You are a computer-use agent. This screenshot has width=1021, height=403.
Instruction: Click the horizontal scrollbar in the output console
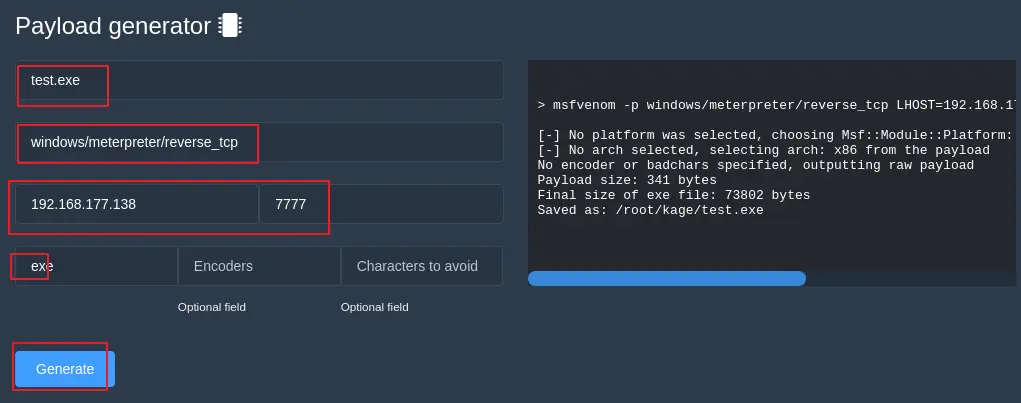667,279
